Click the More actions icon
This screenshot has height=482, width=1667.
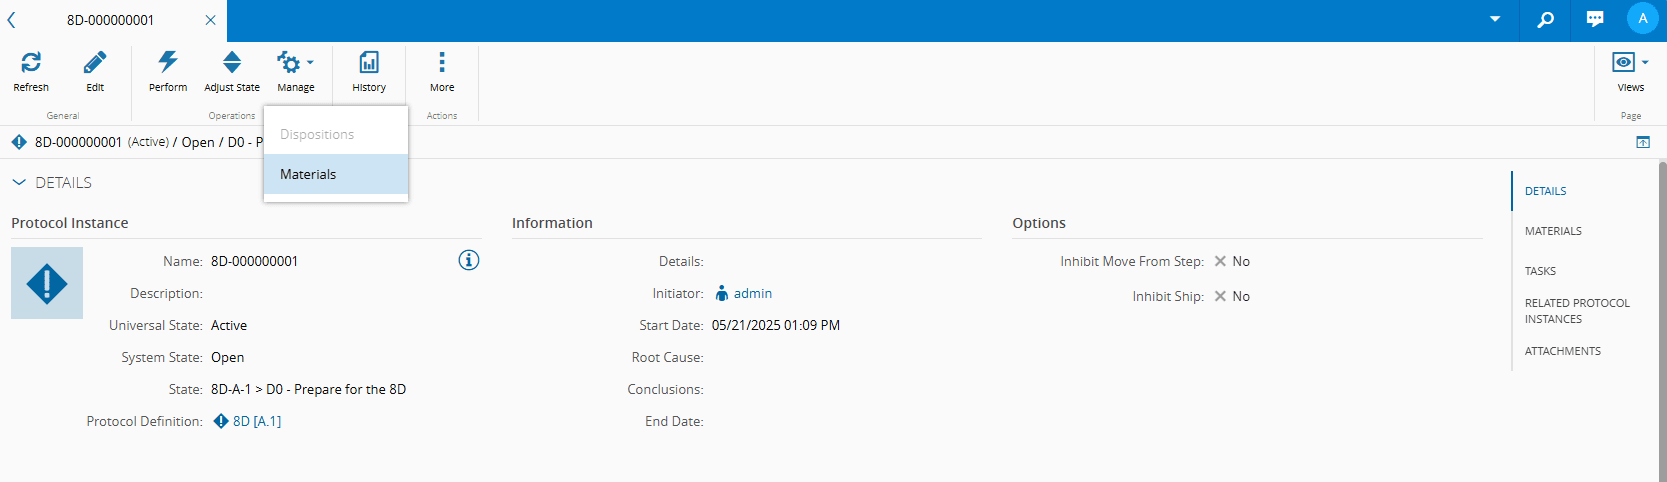point(442,63)
